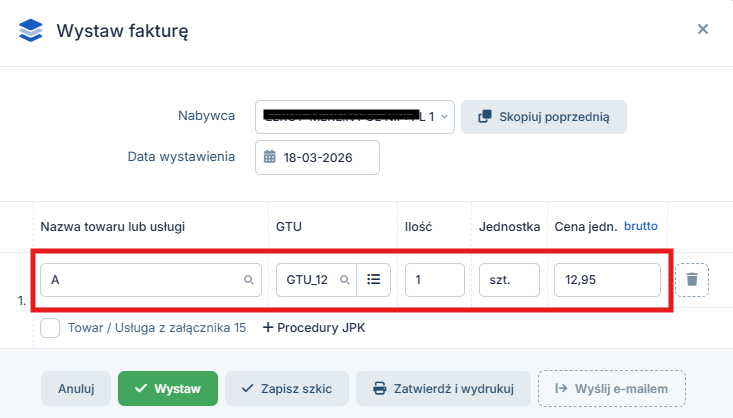Open the GTU list icon button
The height and width of the screenshot is (418, 733).
click(x=374, y=280)
